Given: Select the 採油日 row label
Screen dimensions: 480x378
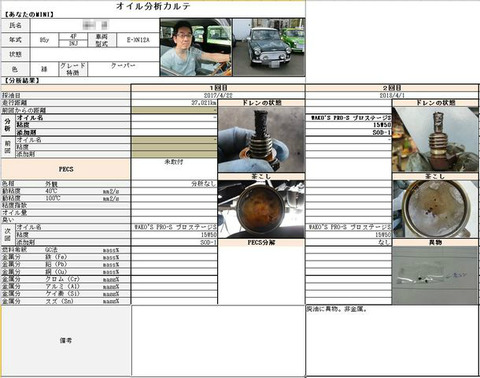Looking at the screenshot, I should [65, 95].
